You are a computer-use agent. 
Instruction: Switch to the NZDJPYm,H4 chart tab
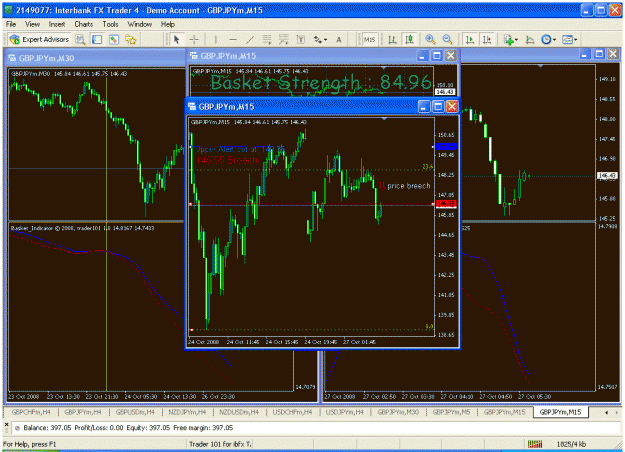[187, 412]
